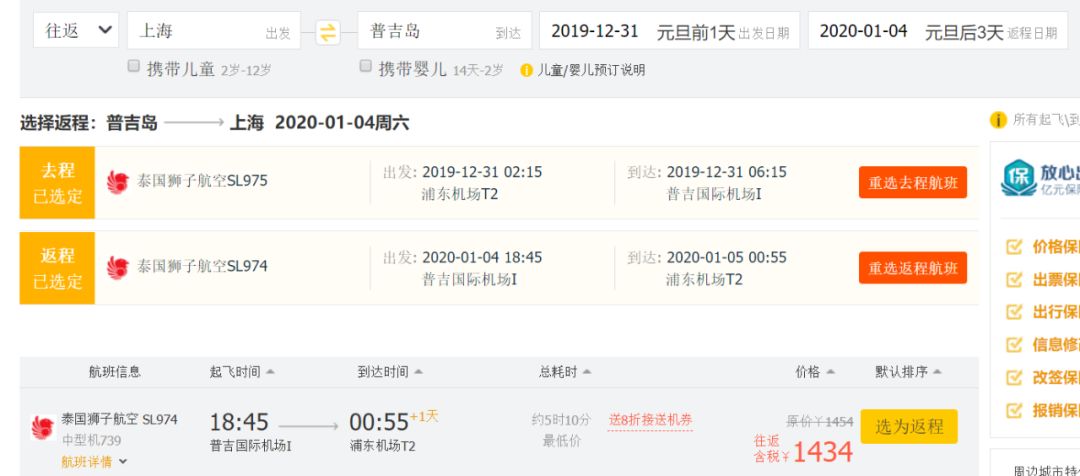Click 选为返程 button for SL974

pos(909,426)
